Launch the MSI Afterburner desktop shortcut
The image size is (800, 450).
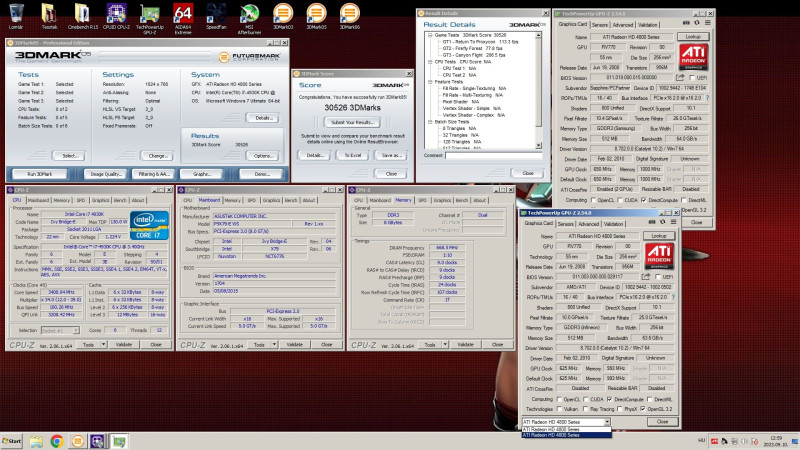[249, 18]
